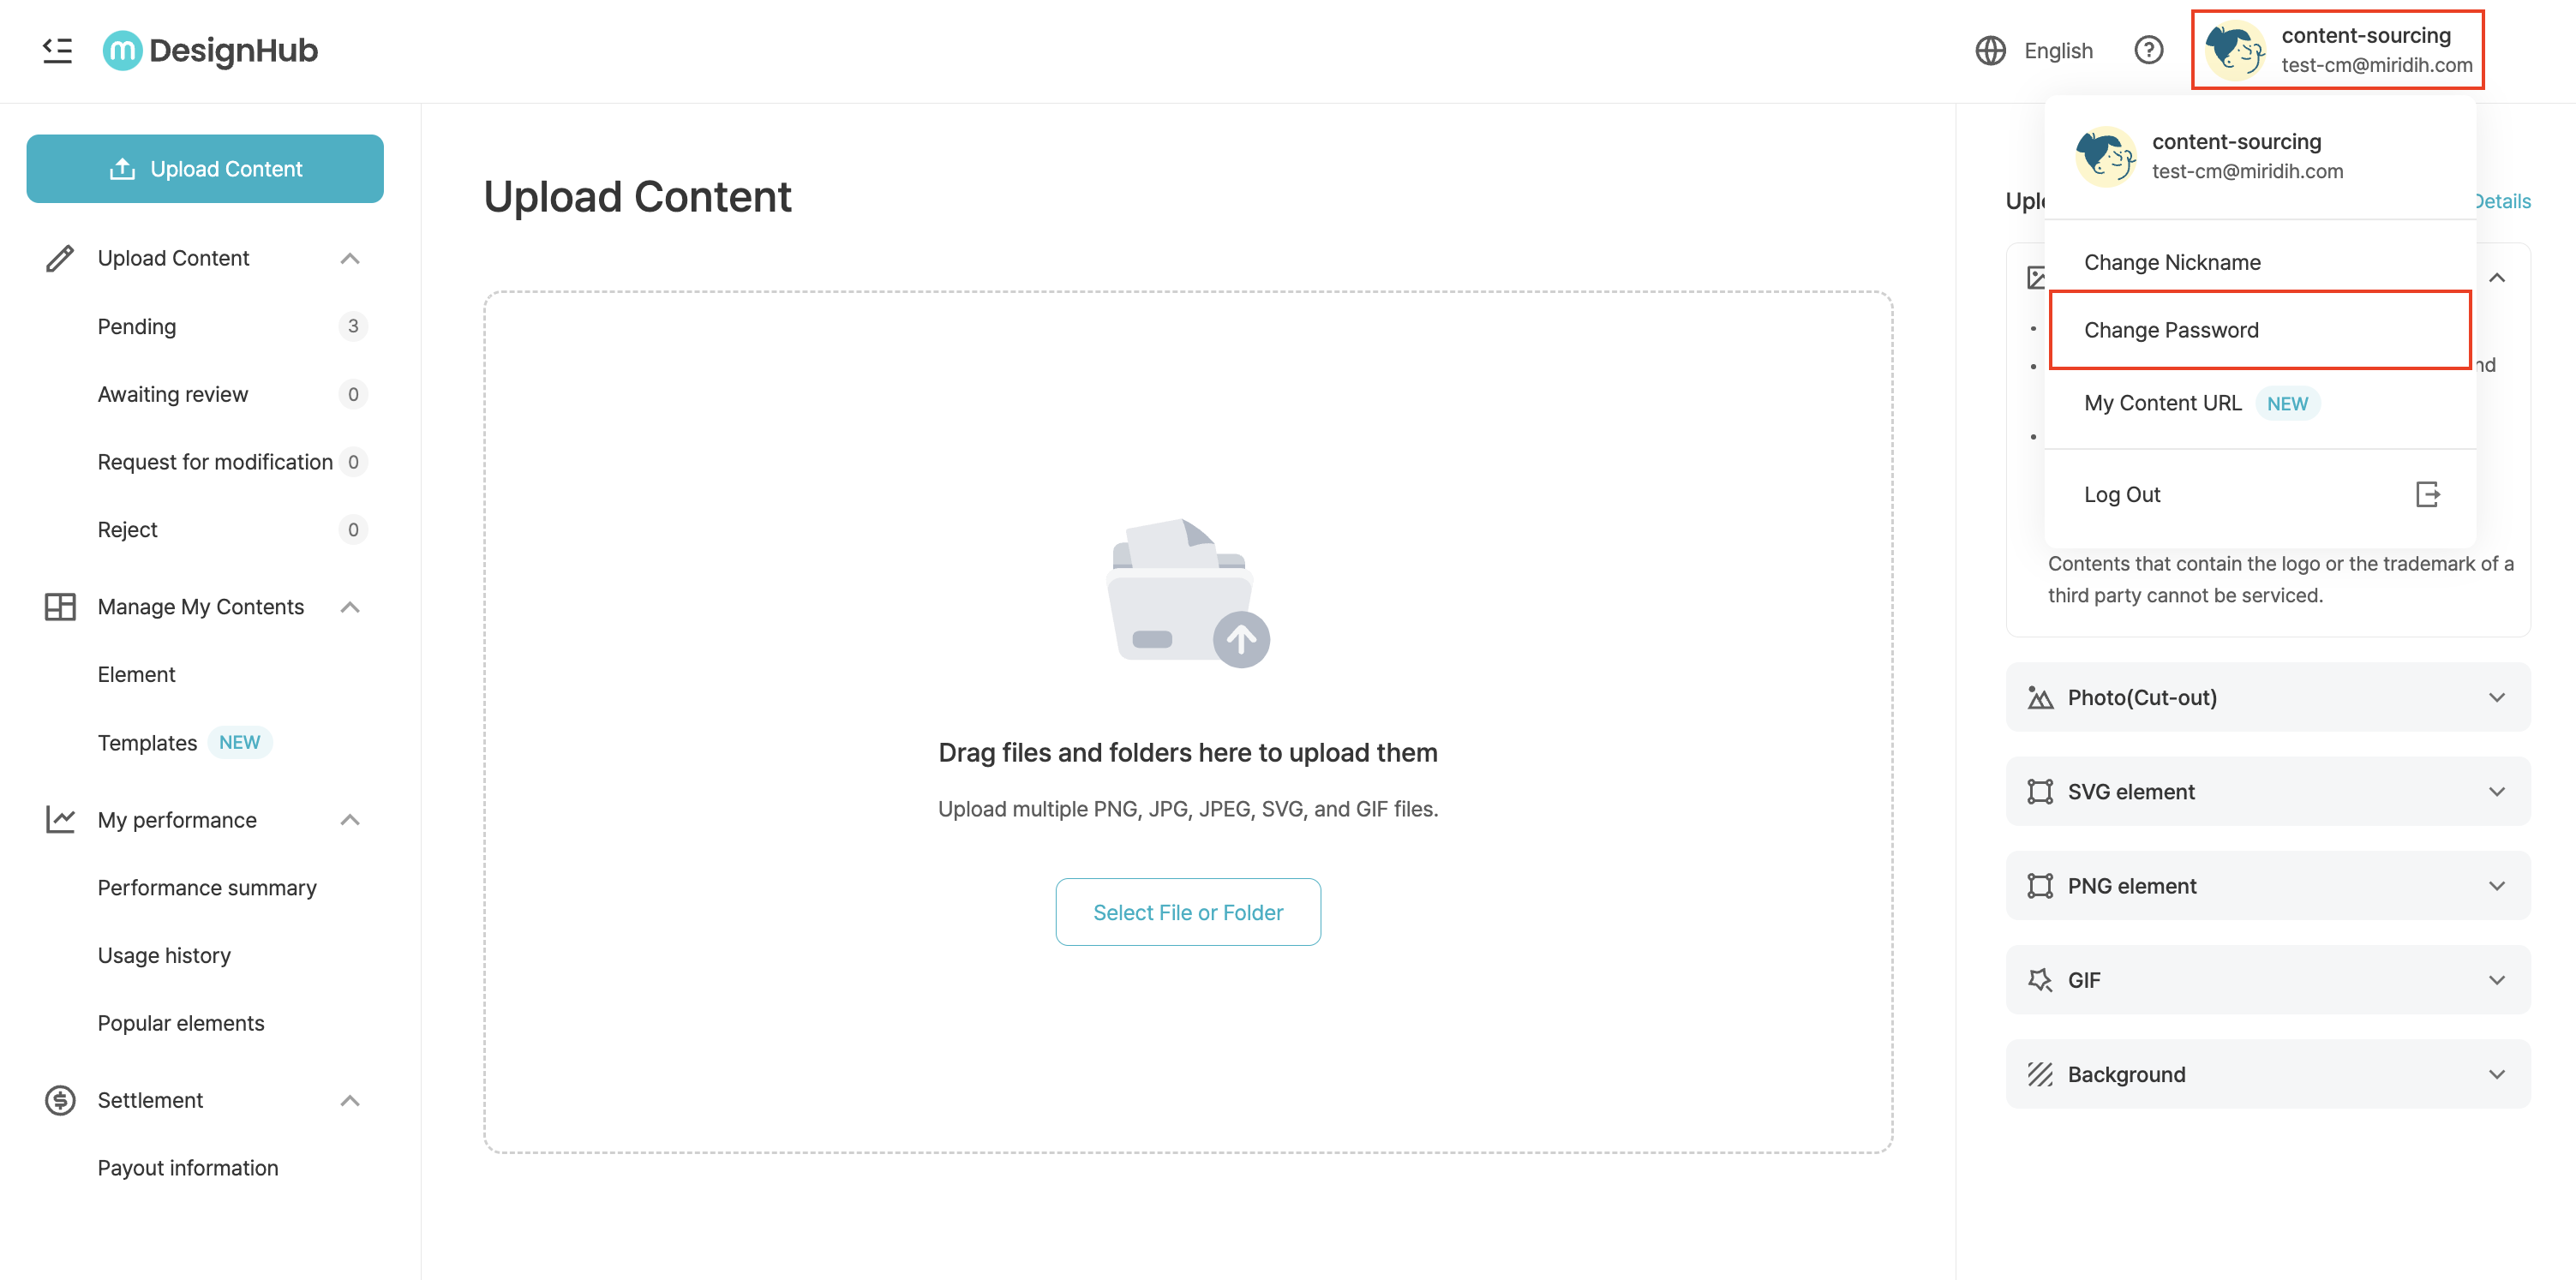
Task: Click the globe language icon
Action: pos(1990,50)
